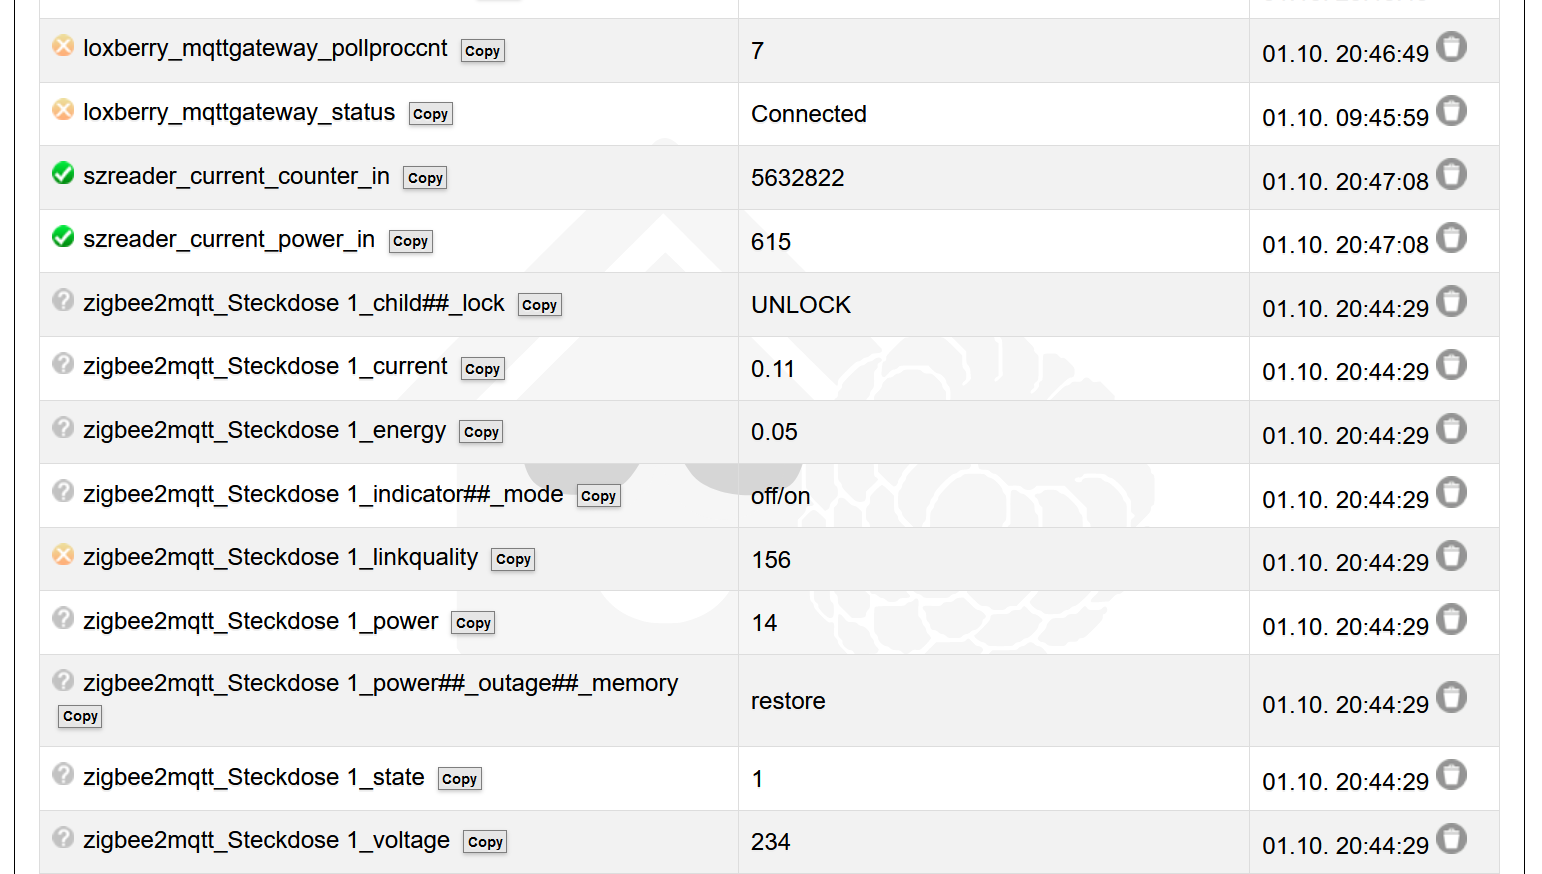Click trash icon for Steckdose 1_state row
Viewport: 1542px width, 874px height.
[x=1451, y=775]
